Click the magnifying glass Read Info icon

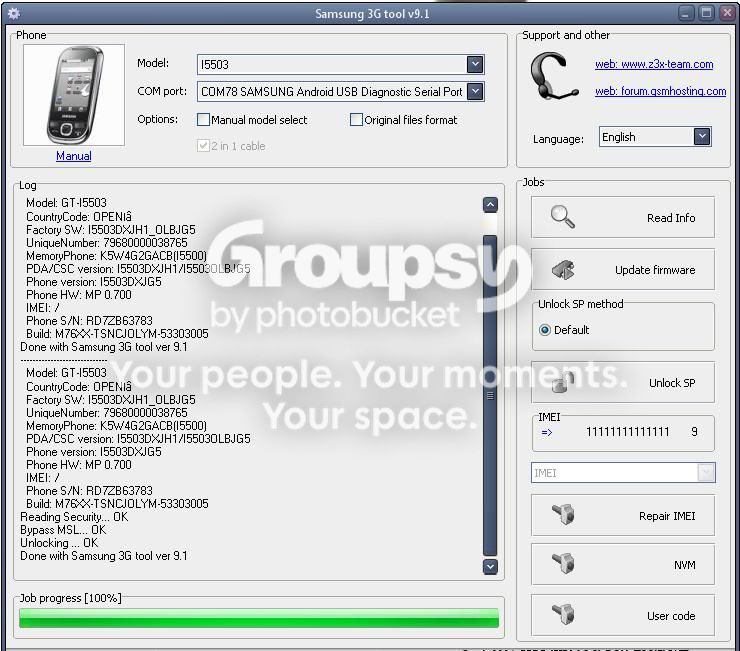(563, 217)
